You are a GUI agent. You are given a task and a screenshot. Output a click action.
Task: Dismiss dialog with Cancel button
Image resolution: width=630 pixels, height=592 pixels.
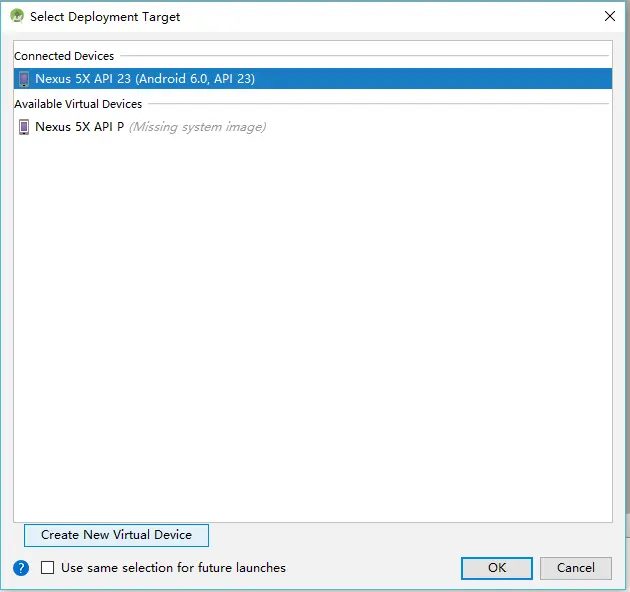[575, 568]
